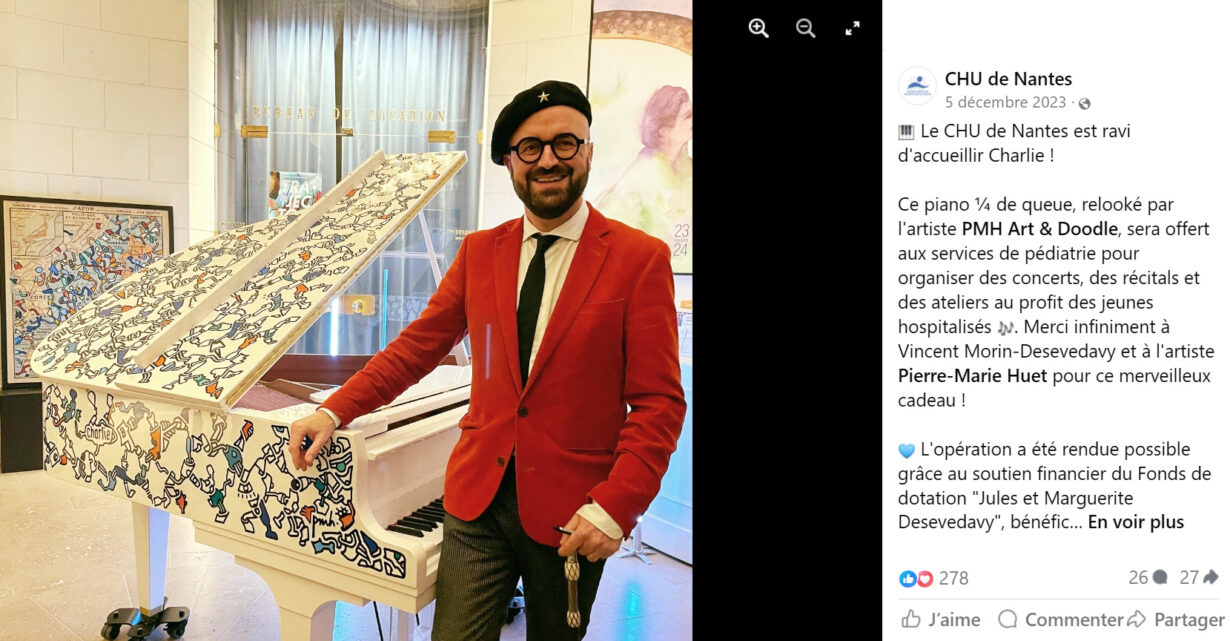Open the CHU de Nantes page name

pyautogui.click(x=1008, y=79)
